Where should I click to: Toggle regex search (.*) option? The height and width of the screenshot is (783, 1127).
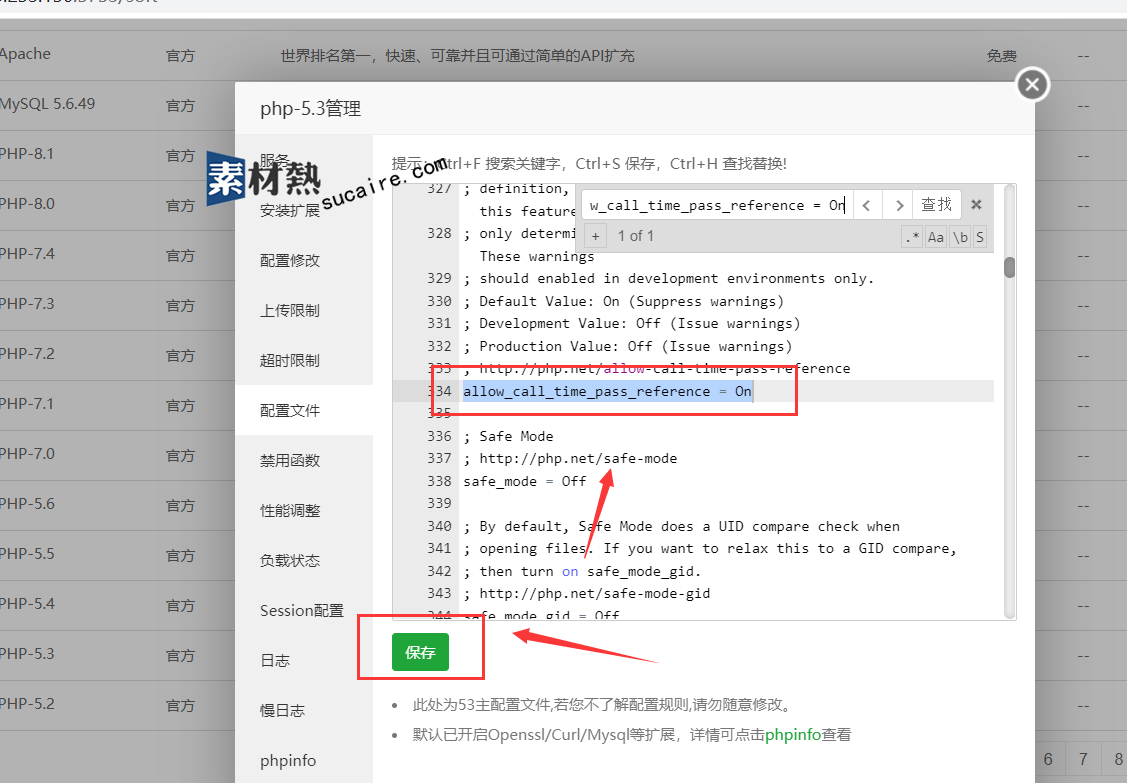(x=912, y=237)
